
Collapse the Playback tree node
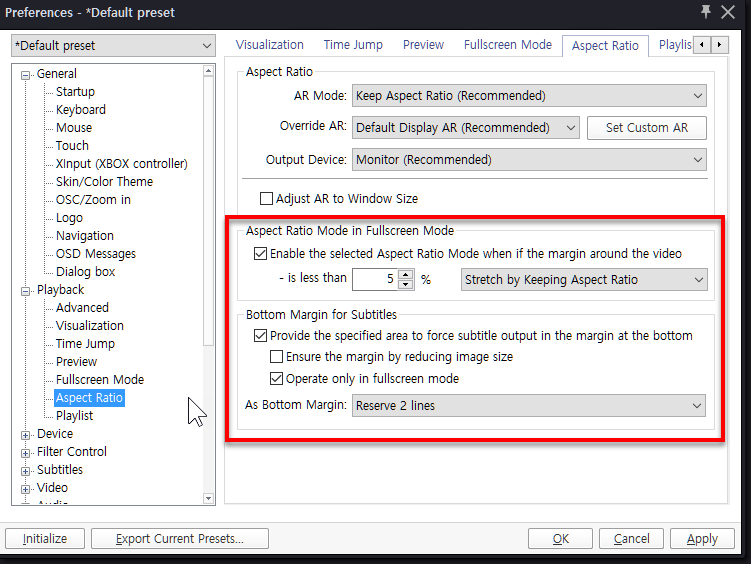tap(25, 291)
